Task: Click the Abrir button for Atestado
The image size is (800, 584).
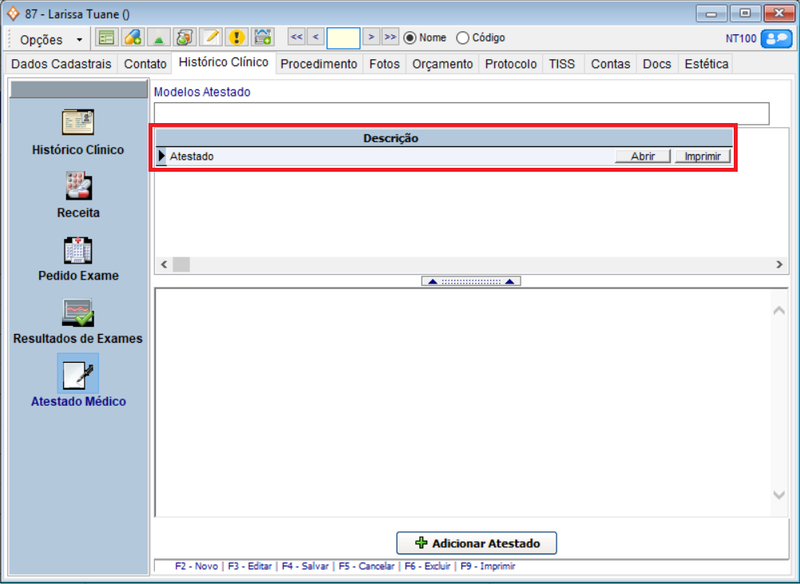Action: (642, 156)
